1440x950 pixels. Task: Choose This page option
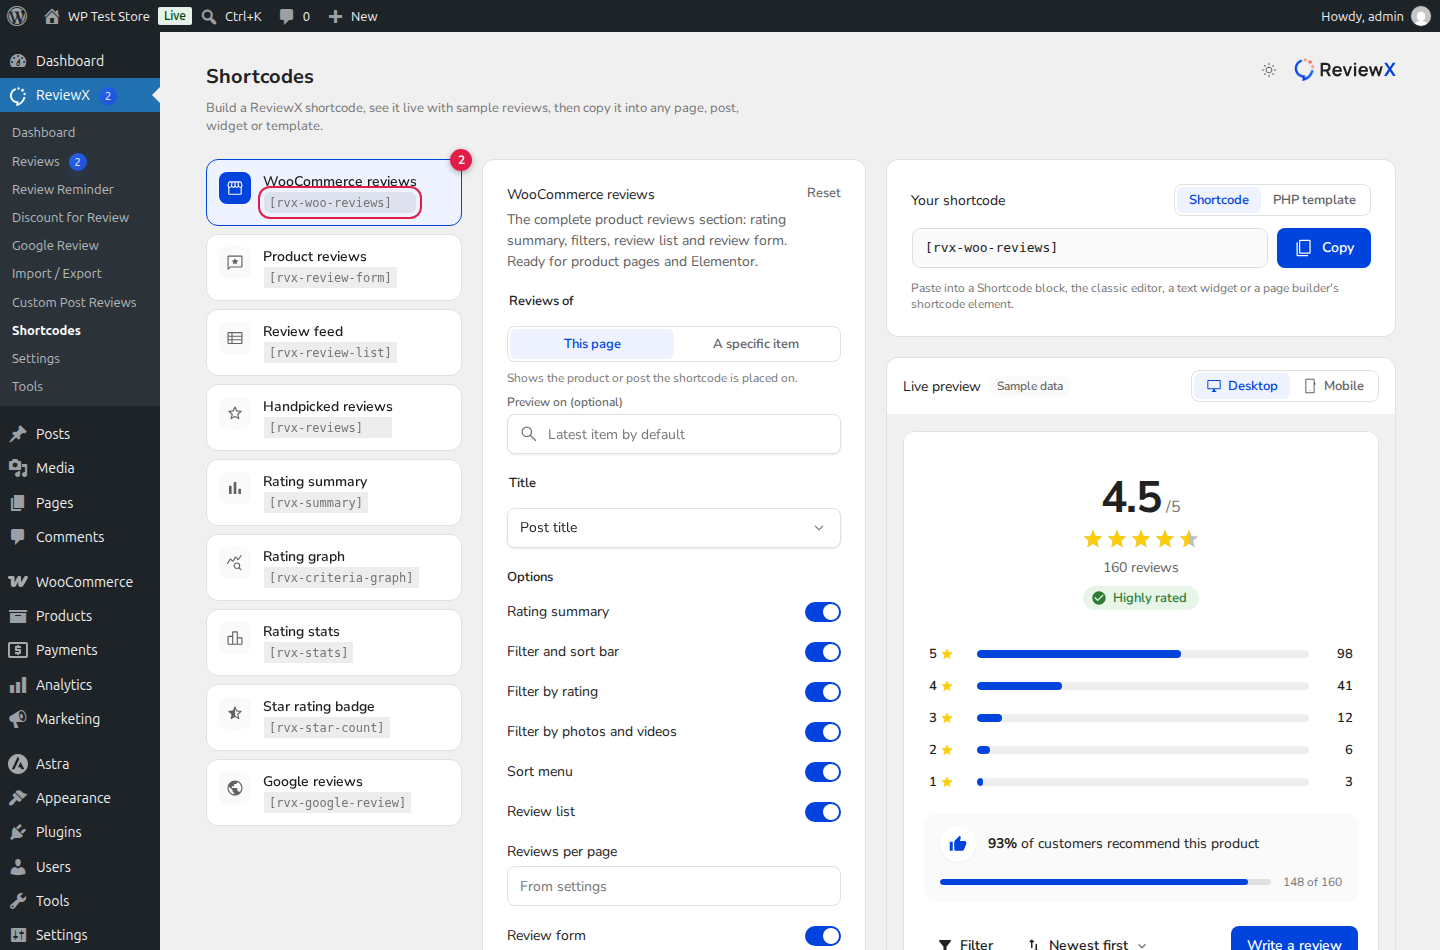tap(592, 344)
